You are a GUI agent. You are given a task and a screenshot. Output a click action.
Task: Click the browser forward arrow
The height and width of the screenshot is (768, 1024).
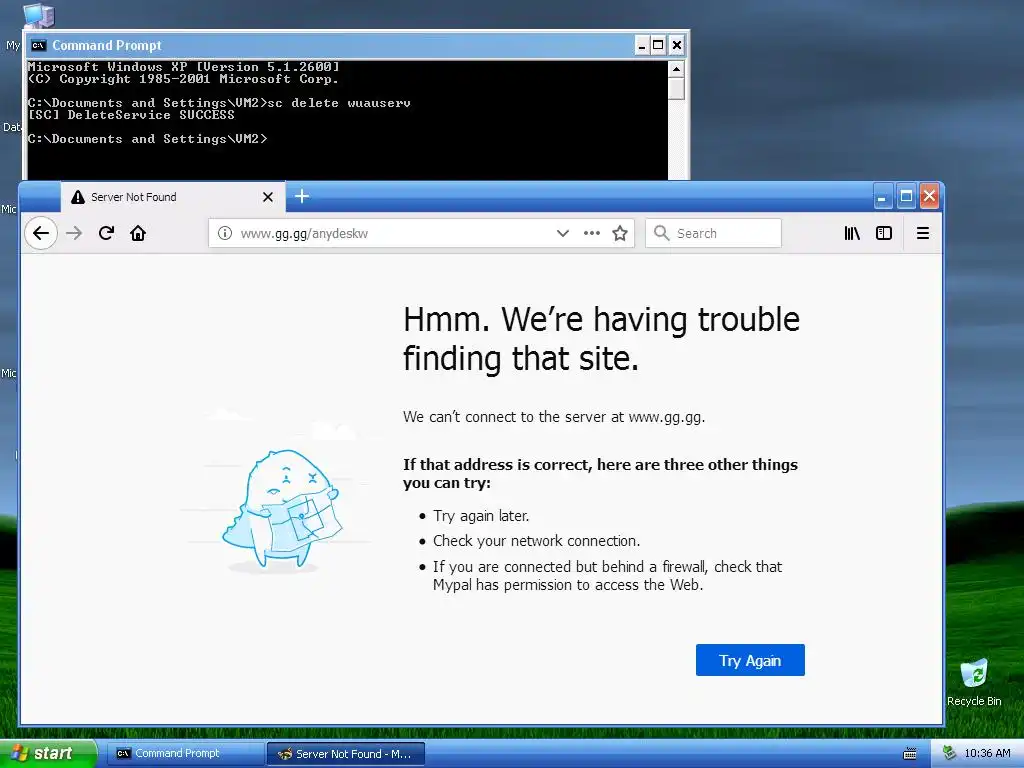coord(74,233)
